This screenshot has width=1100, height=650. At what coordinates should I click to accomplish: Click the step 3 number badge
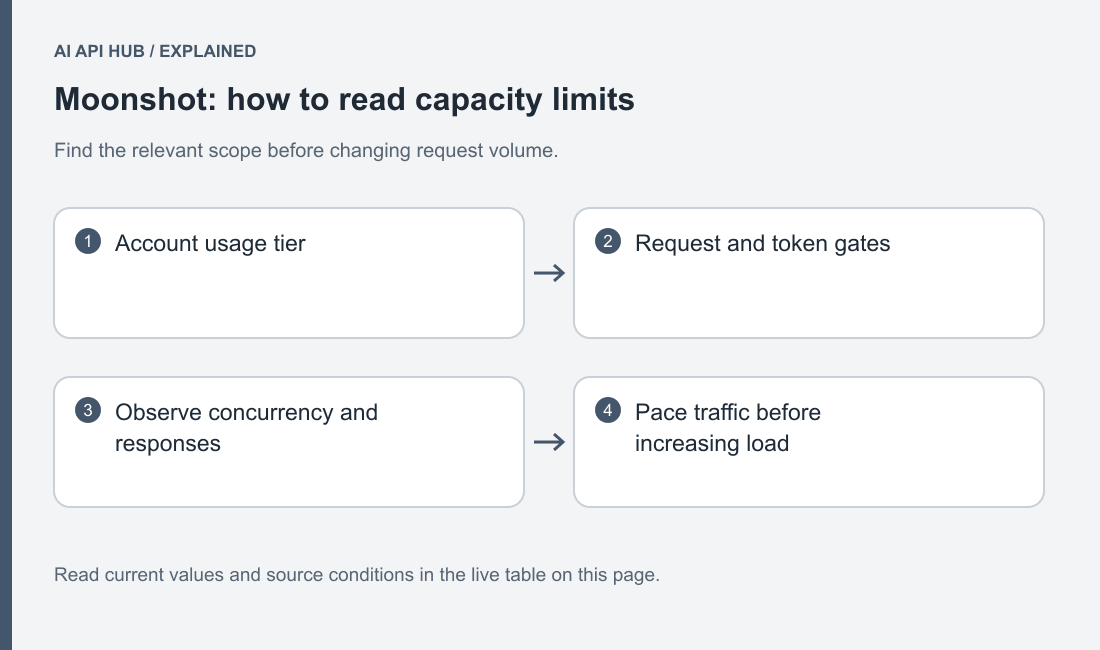(88, 410)
